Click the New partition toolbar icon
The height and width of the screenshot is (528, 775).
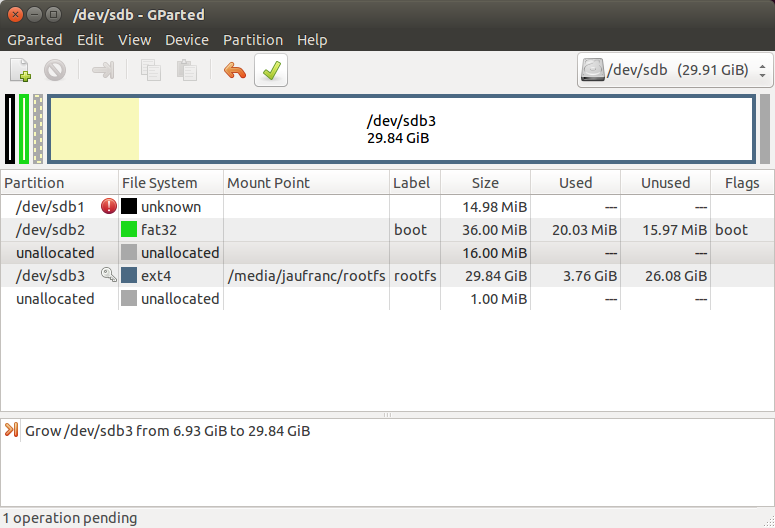(21, 70)
